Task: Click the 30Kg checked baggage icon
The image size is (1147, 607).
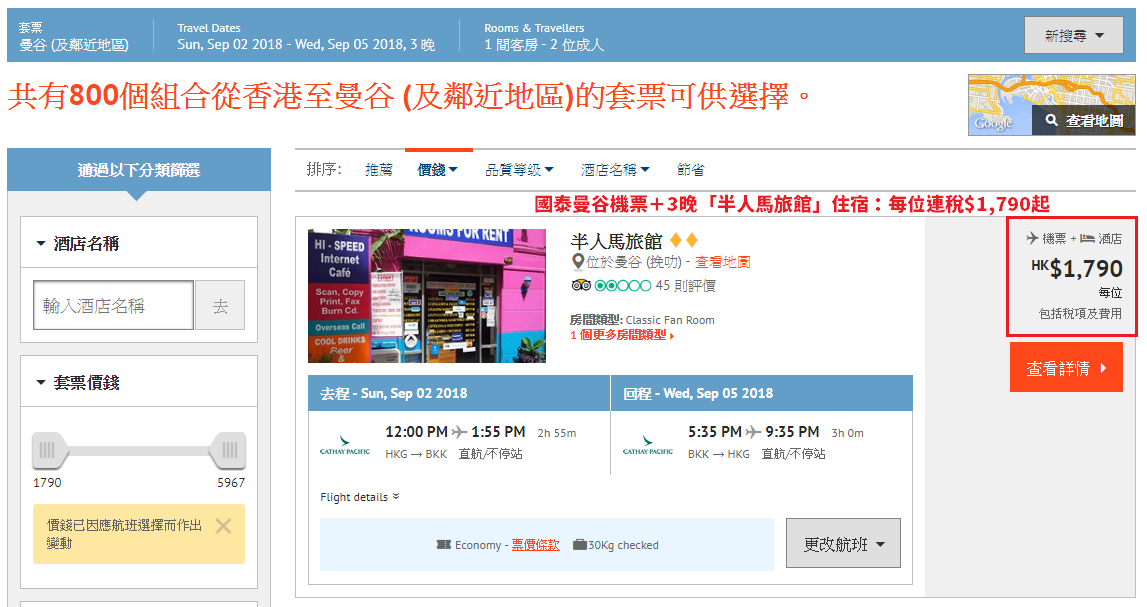Action: click(x=579, y=545)
